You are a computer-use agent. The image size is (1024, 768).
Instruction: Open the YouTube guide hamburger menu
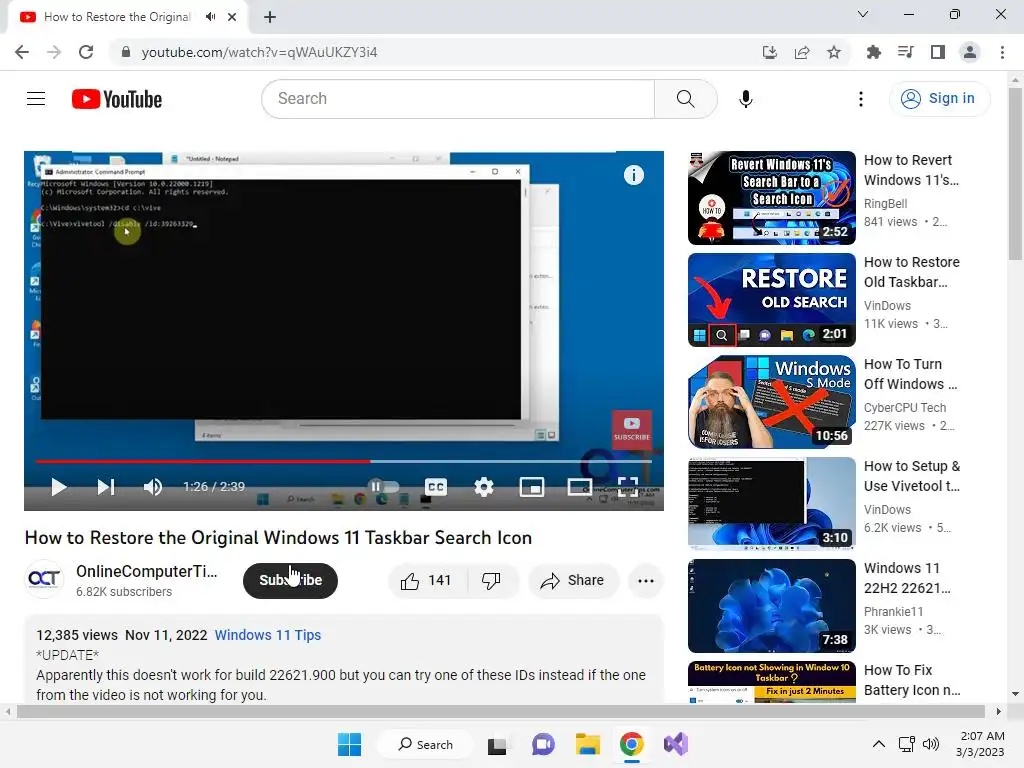[36, 99]
